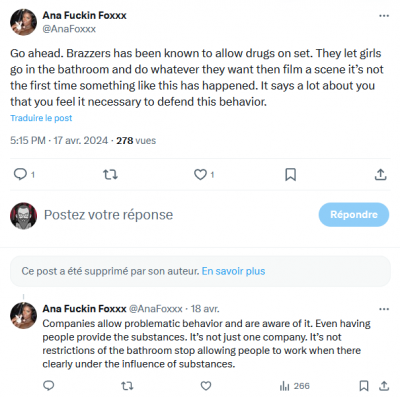Screen dimensions: 400x397
Task: Repost the main tweet using the retweet icon
Action: (x=110, y=174)
